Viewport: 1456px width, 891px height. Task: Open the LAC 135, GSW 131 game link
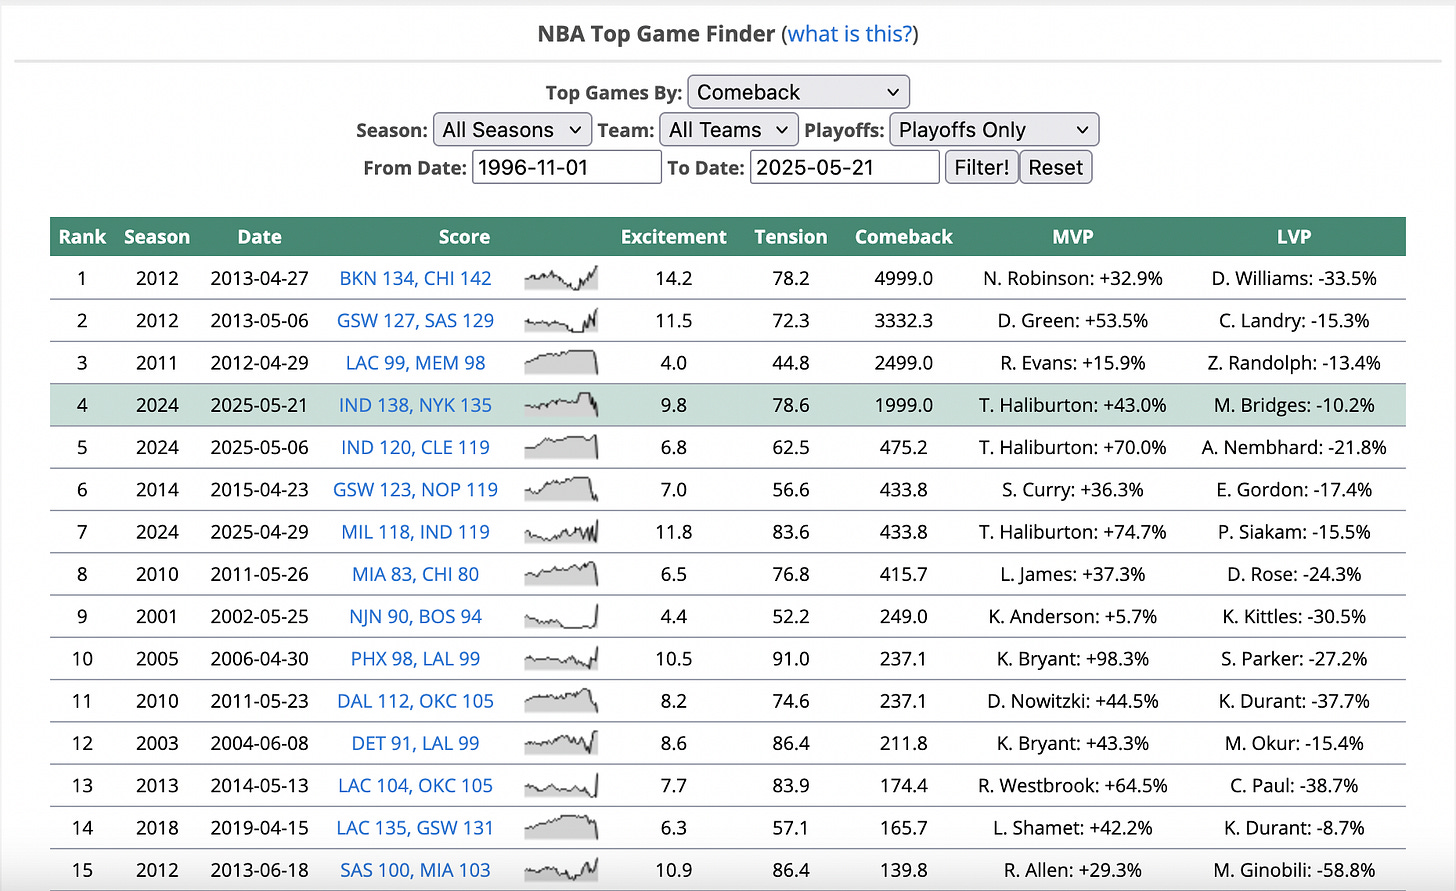415,828
